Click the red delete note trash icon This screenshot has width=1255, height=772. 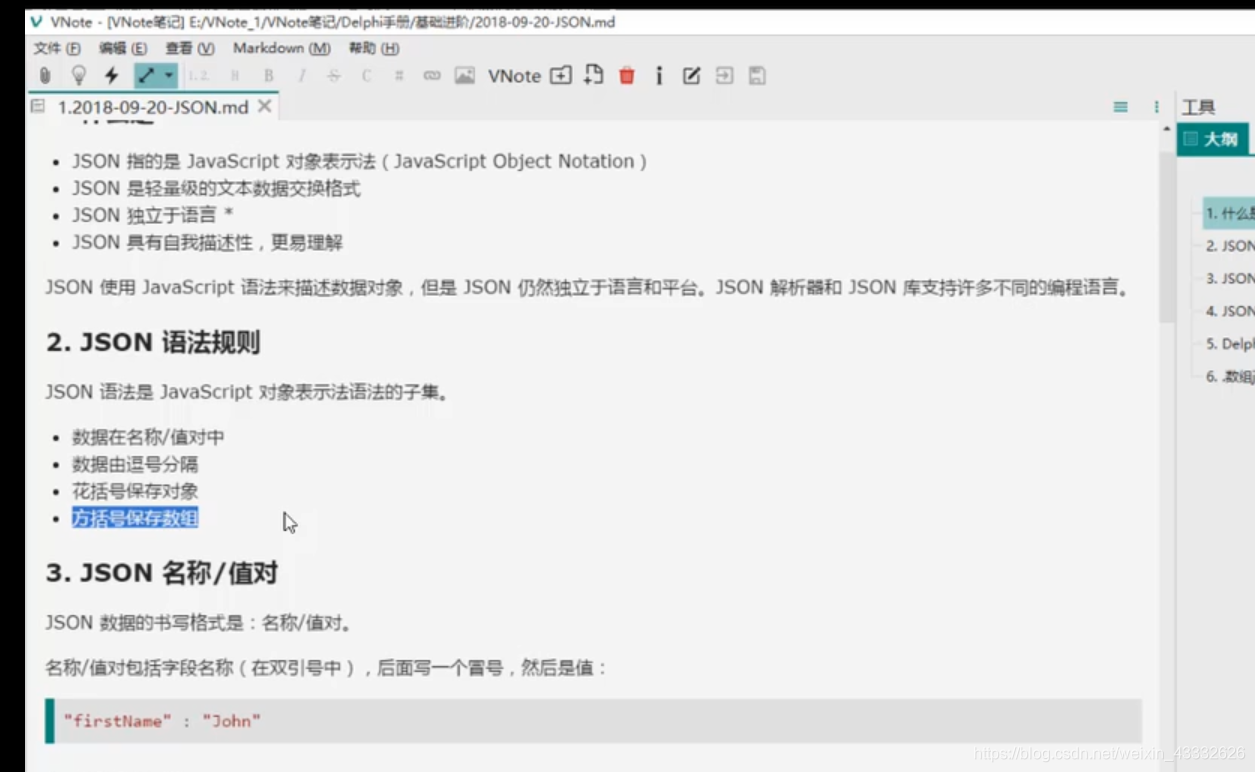(626, 75)
